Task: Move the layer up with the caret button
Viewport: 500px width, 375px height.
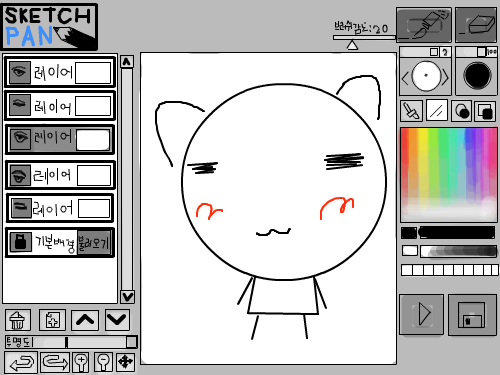Action: point(85,320)
